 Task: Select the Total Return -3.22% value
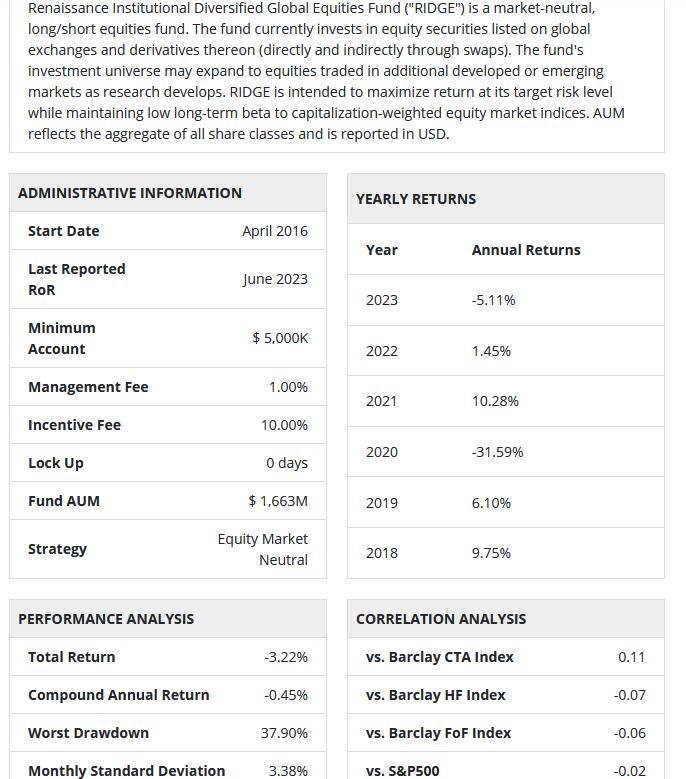click(286, 657)
